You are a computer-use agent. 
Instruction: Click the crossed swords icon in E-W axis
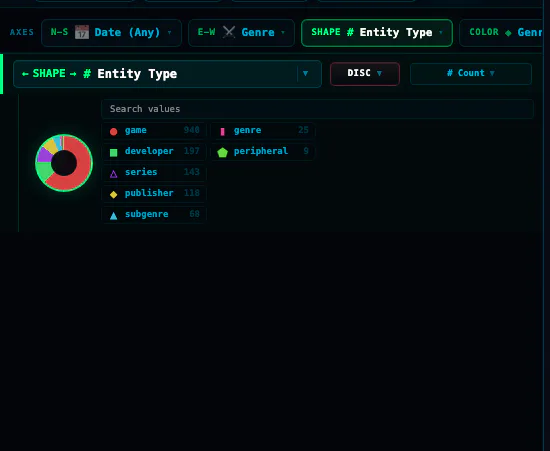click(229, 32)
